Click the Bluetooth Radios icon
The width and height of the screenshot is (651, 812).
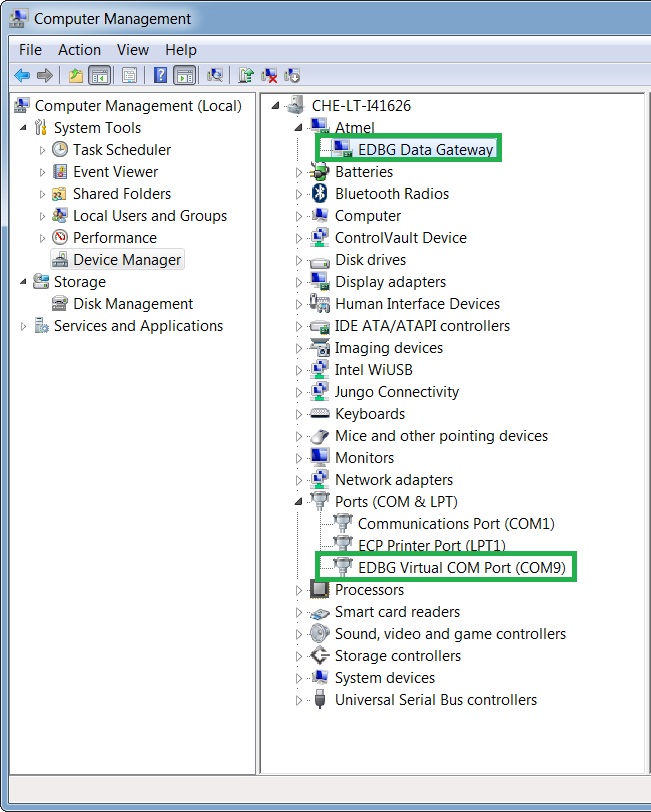tap(320, 194)
